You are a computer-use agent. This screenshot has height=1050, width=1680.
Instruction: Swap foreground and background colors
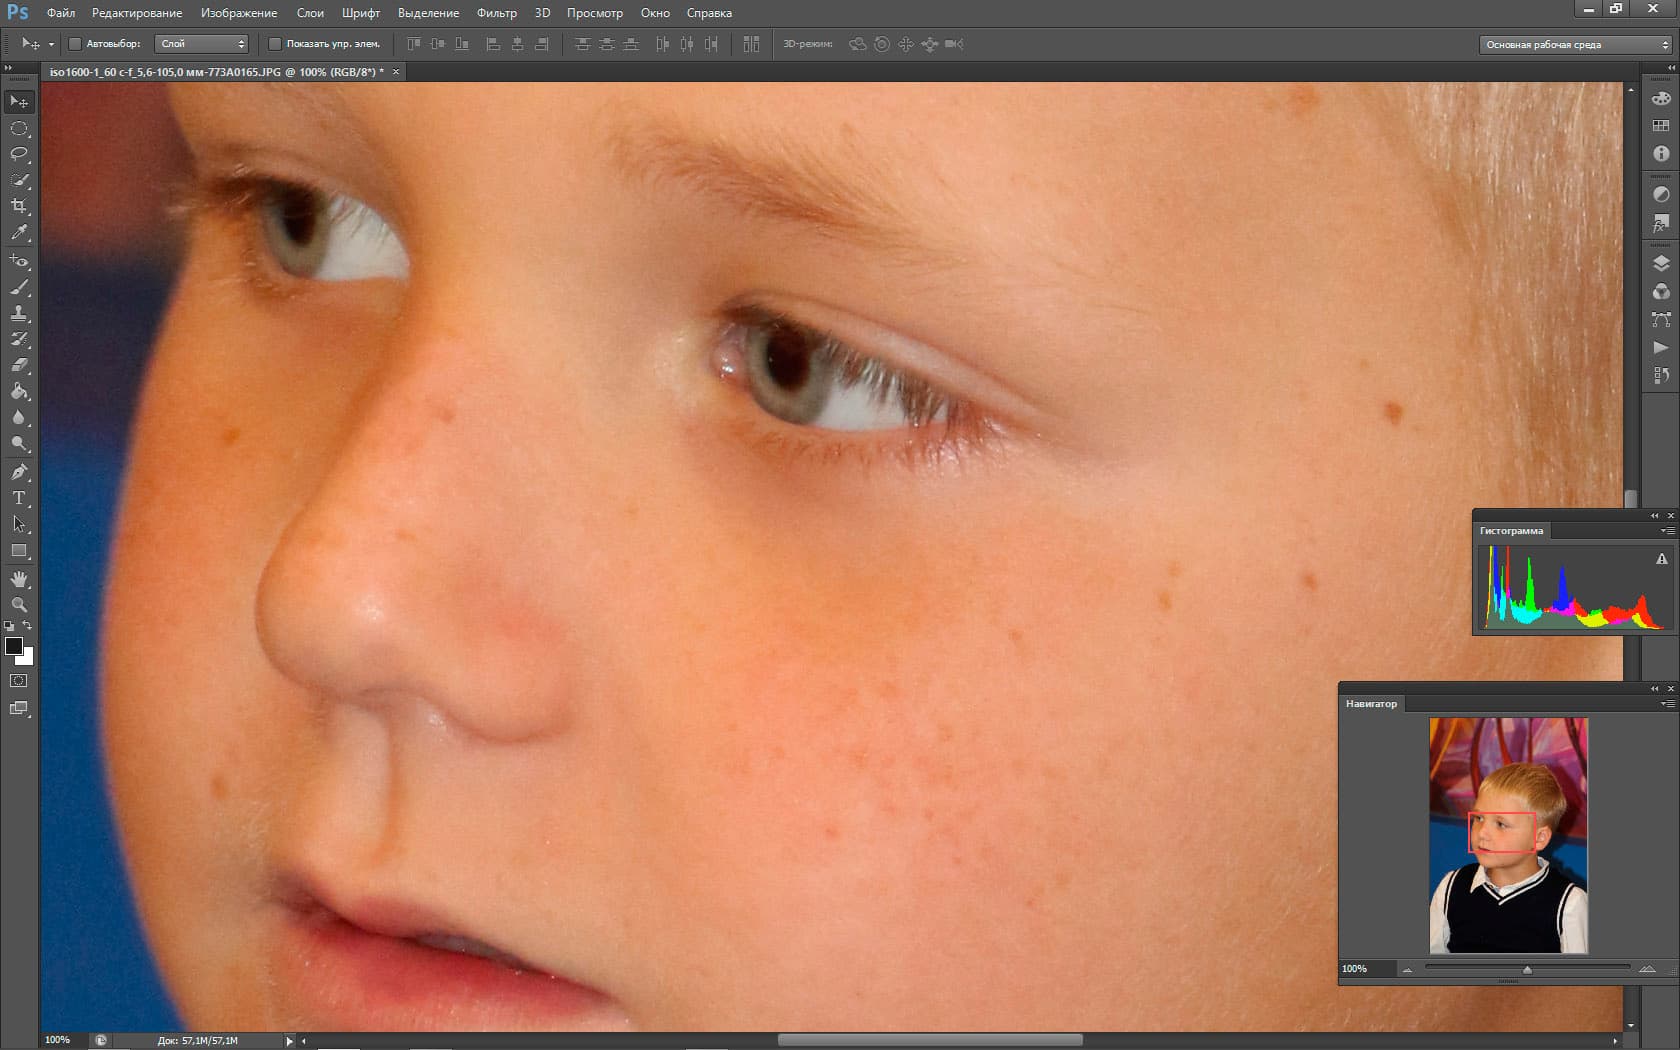click(28, 626)
